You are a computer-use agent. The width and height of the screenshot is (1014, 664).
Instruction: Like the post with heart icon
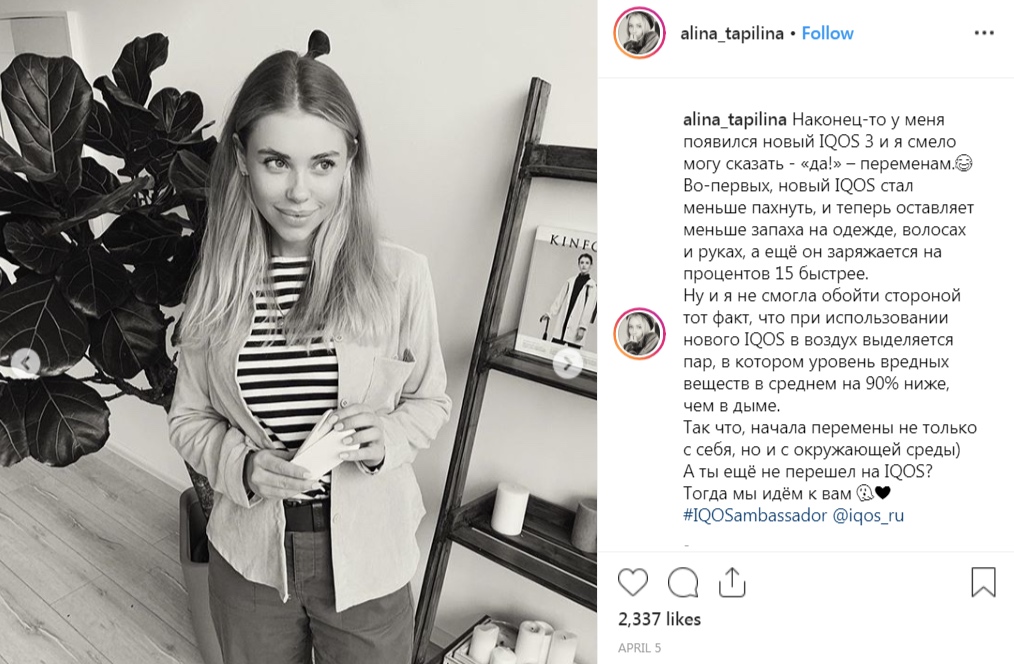click(x=632, y=582)
